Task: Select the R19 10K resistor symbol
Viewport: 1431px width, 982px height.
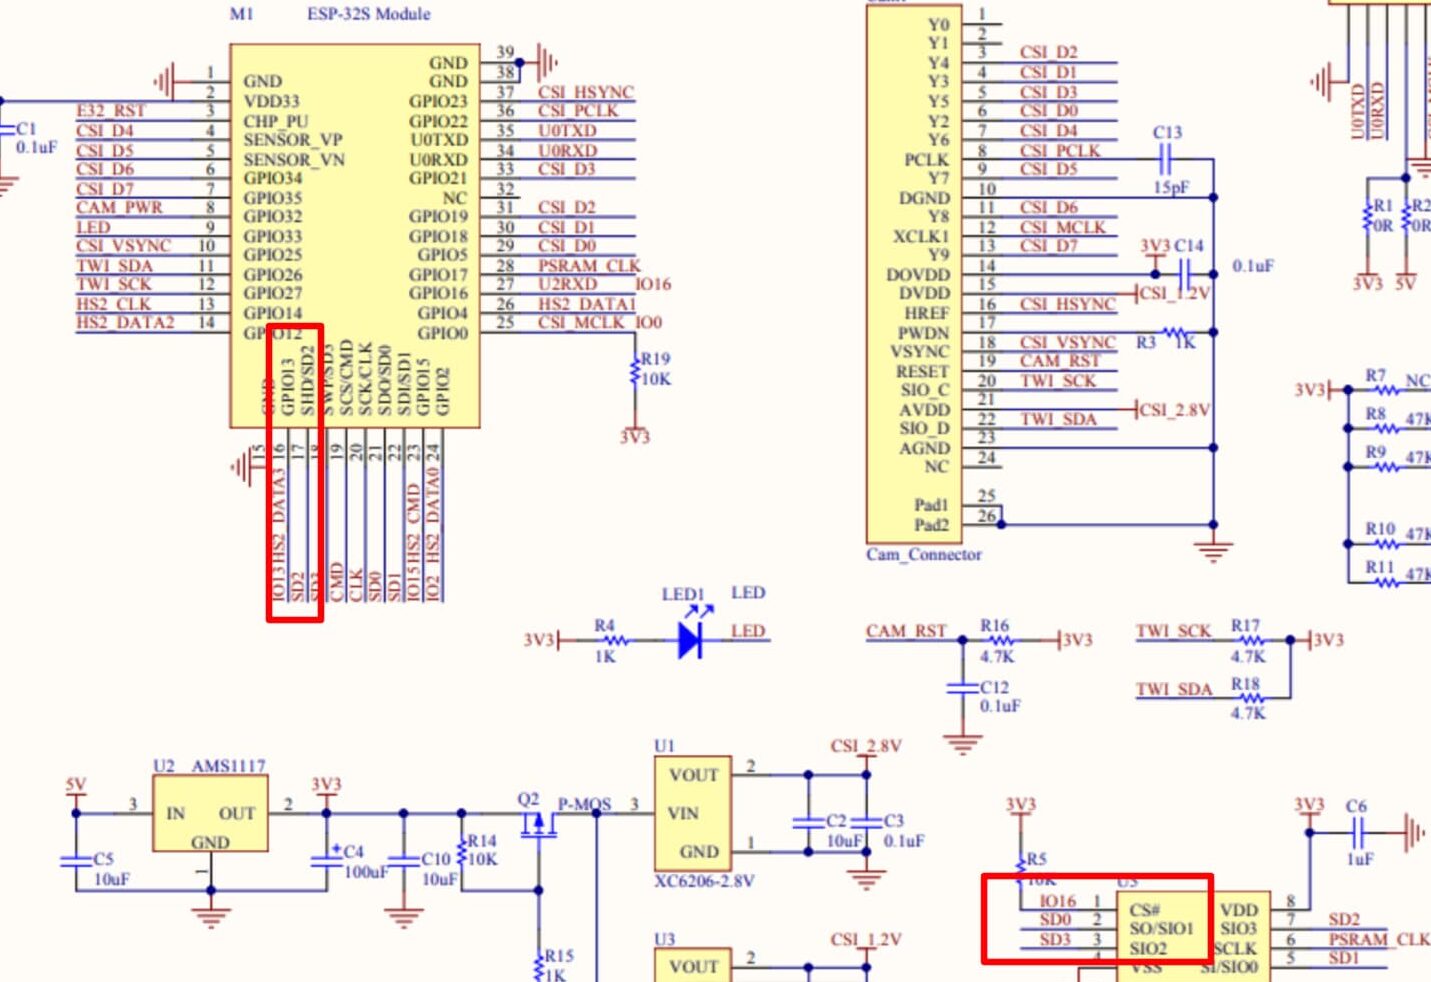Action: [x=634, y=372]
